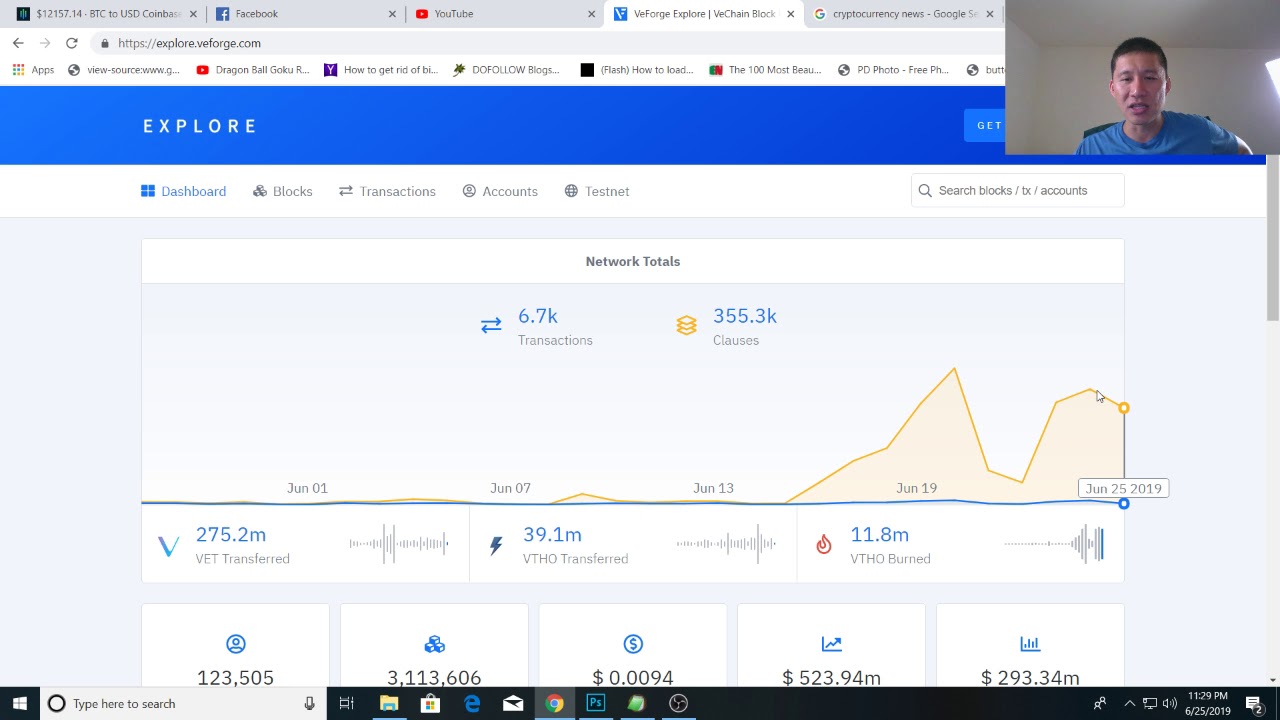This screenshot has width=1280, height=720.
Task: Click the VTHO Burned flame icon
Action: coord(824,544)
